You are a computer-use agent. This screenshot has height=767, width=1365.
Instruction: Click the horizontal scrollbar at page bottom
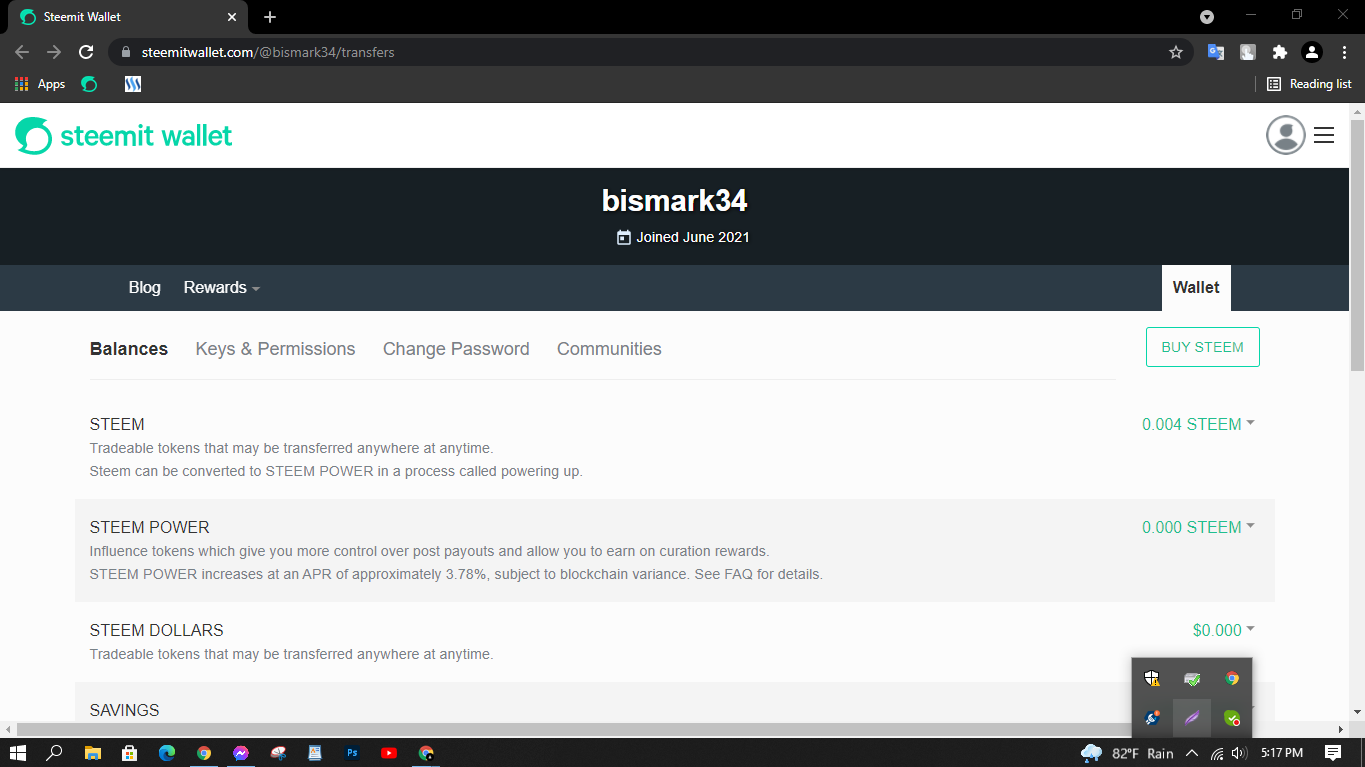coord(577,729)
